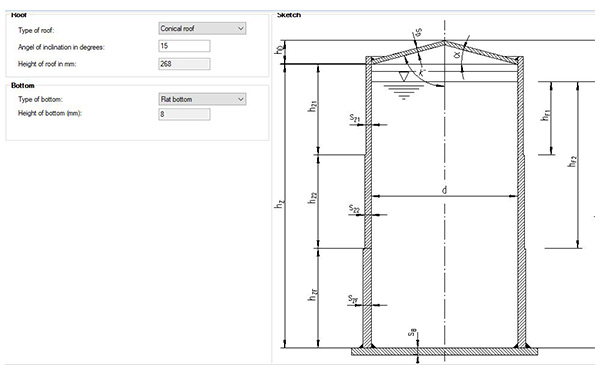
Task: Click the Height of roof field showing 268
Action: pyautogui.click(x=184, y=64)
